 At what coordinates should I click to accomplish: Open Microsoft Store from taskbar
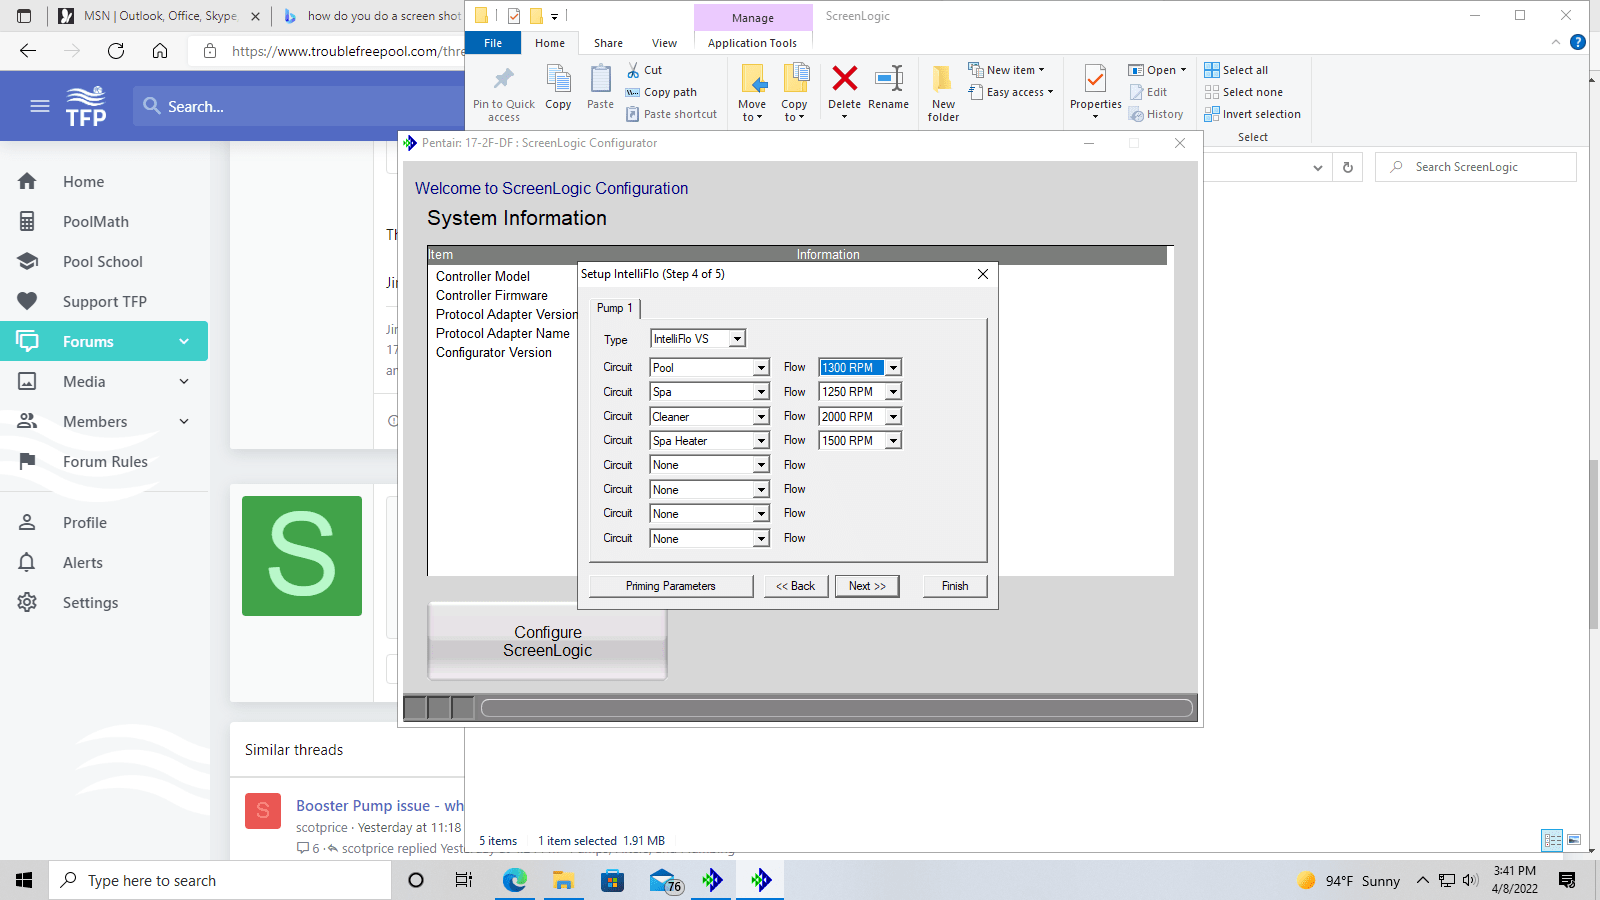coord(612,880)
